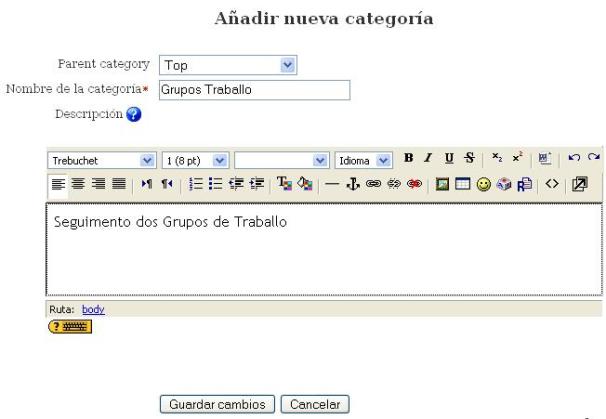Set left-to-right text direction

point(146,184)
